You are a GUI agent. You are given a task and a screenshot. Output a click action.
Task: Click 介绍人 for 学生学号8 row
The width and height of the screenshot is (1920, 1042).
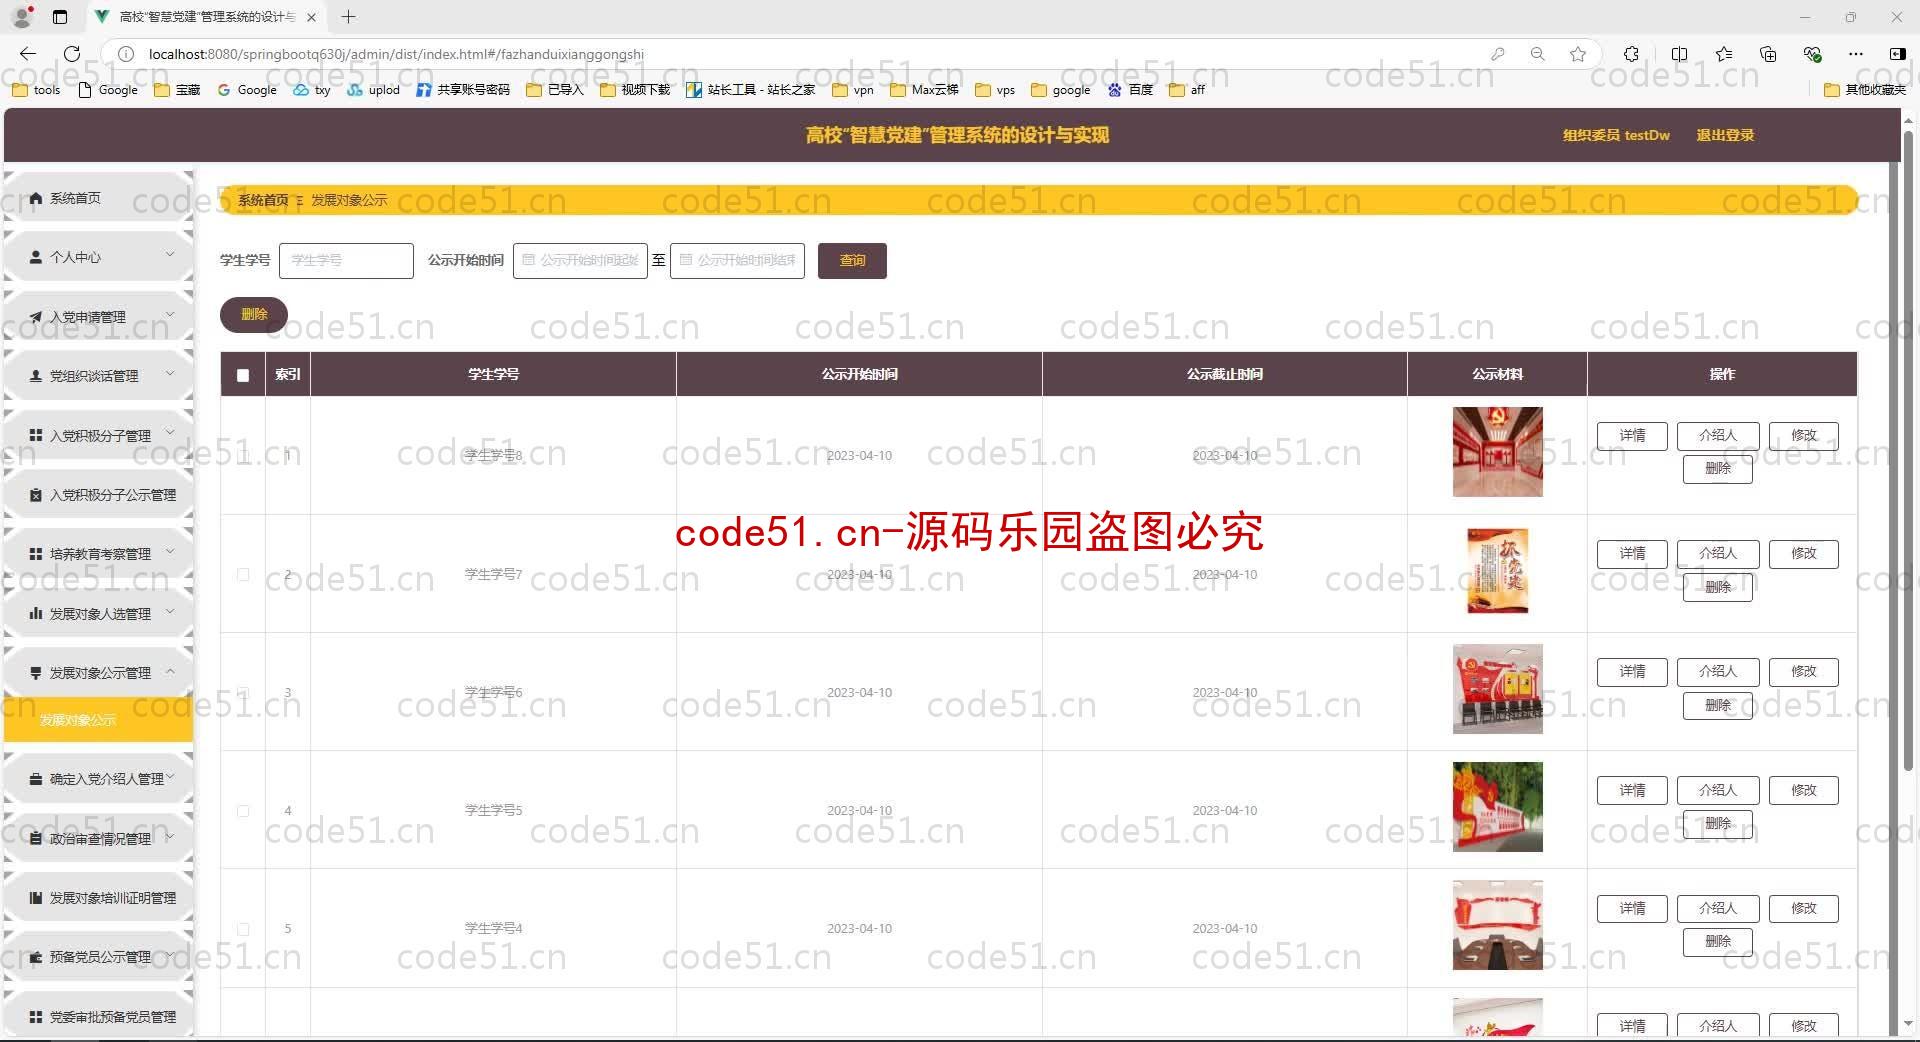(1717, 436)
